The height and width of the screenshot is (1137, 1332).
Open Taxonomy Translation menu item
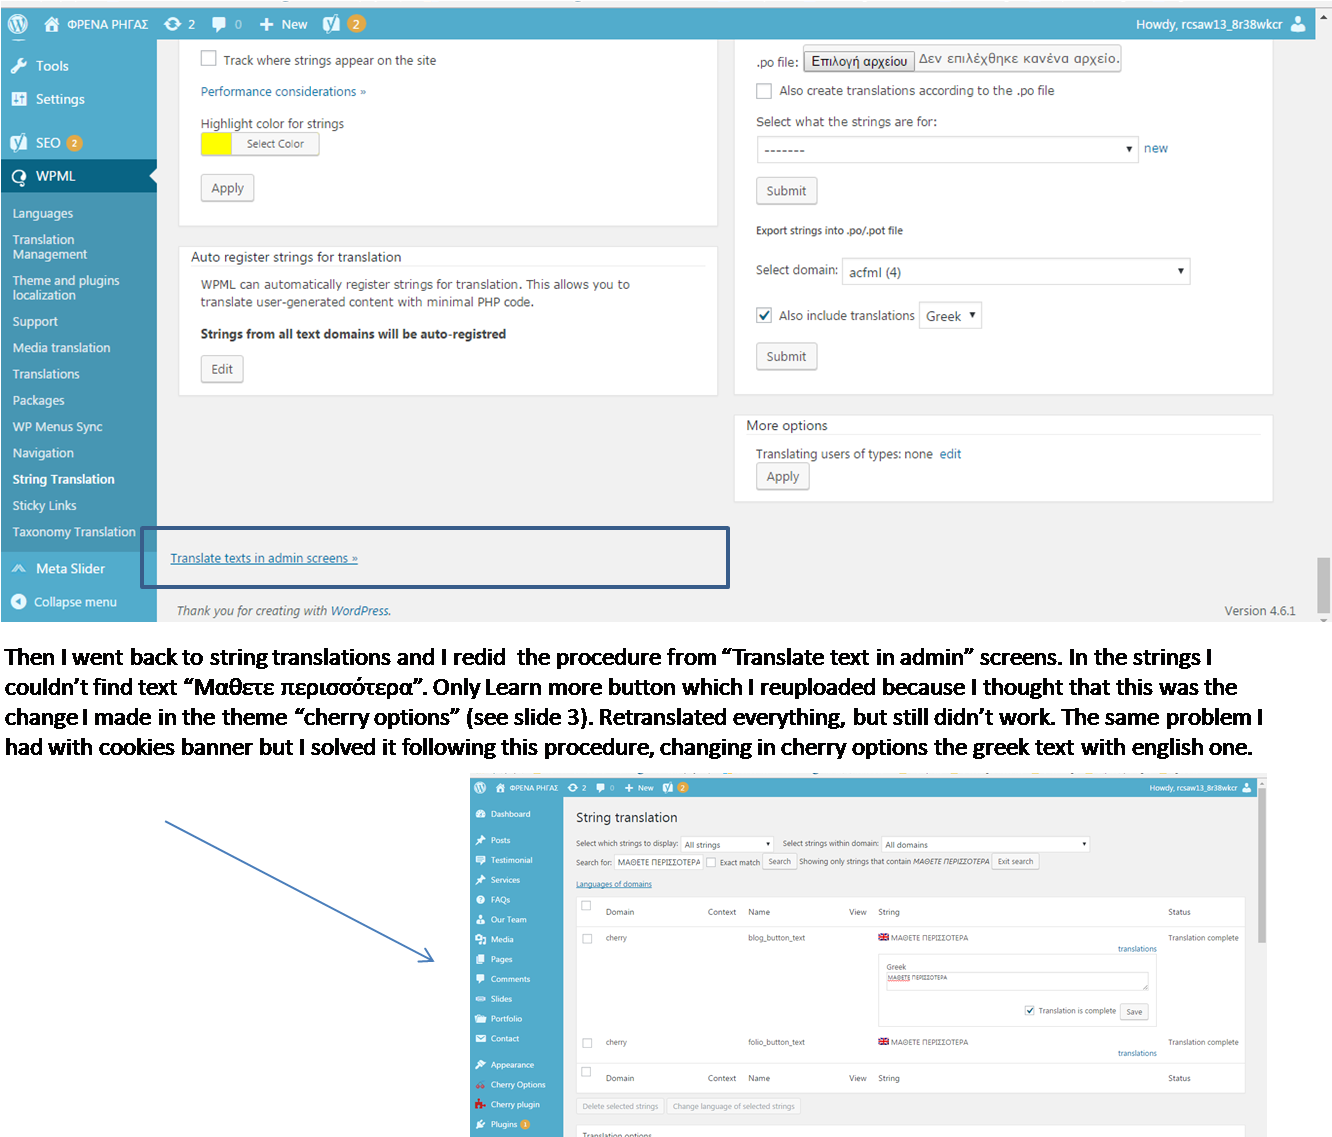[74, 532]
